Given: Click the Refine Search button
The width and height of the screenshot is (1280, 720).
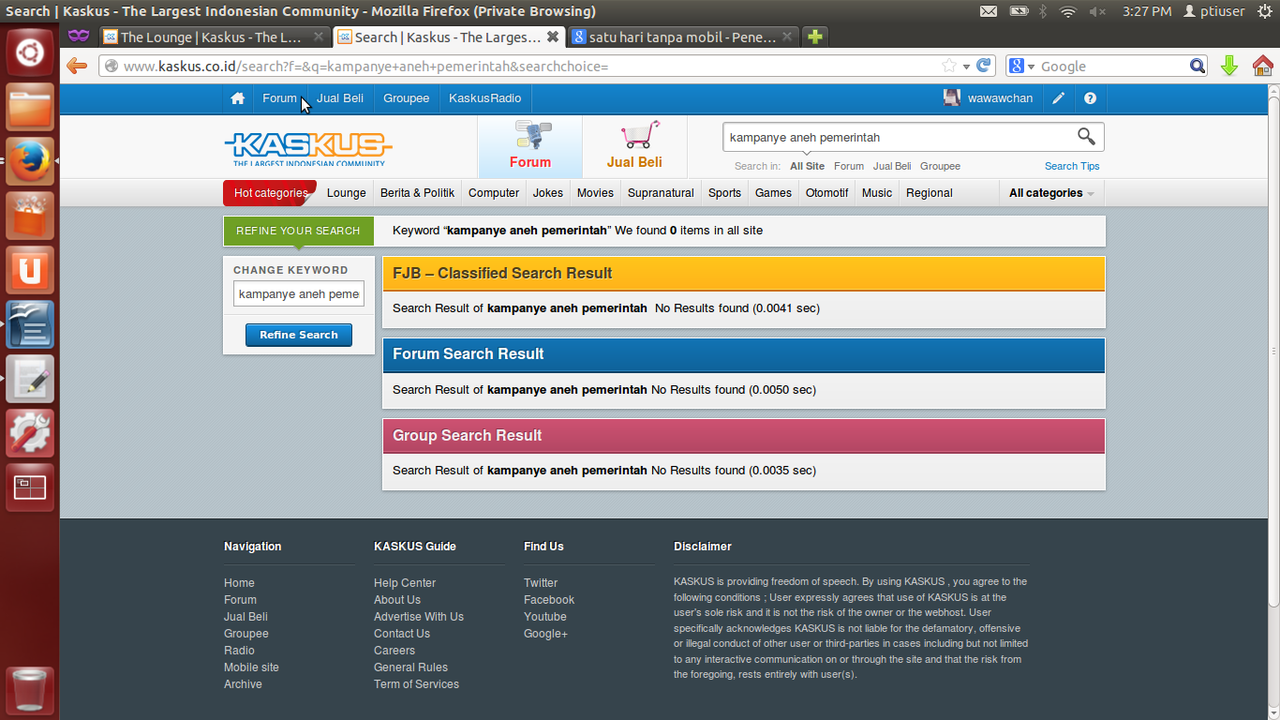Looking at the screenshot, I should 299,335.
